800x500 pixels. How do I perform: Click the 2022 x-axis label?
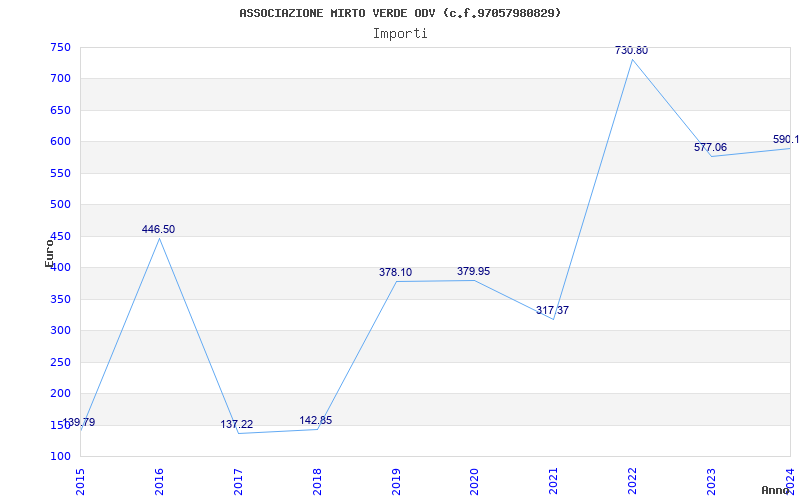[632, 482]
